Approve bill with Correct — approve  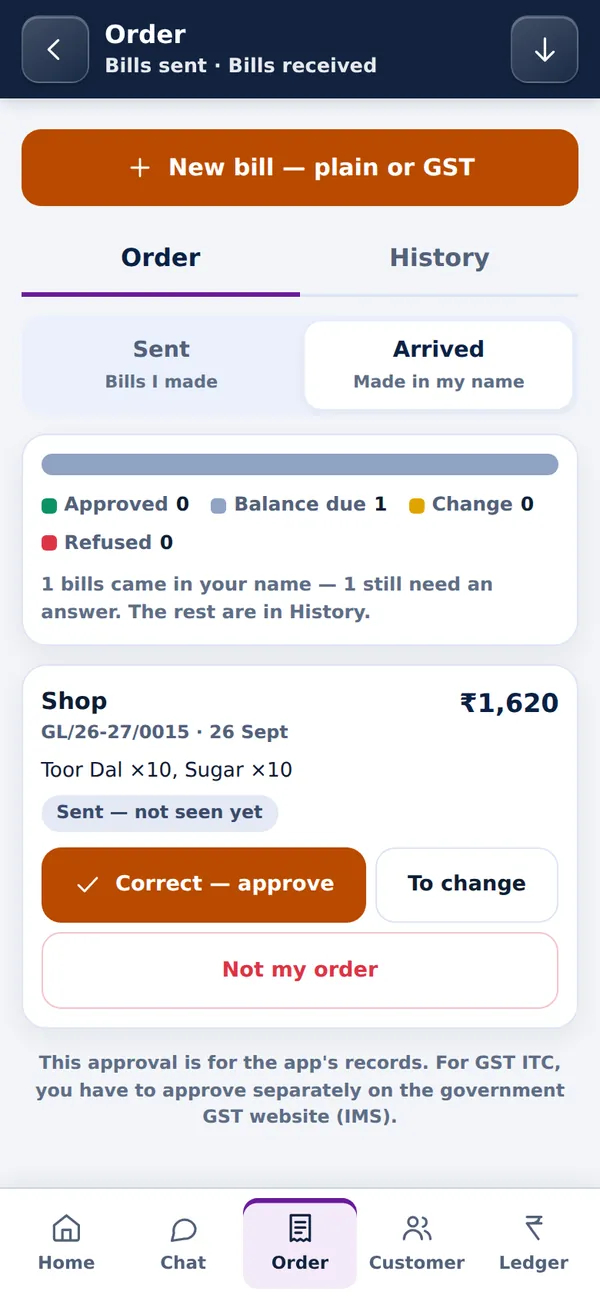(x=204, y=884)
